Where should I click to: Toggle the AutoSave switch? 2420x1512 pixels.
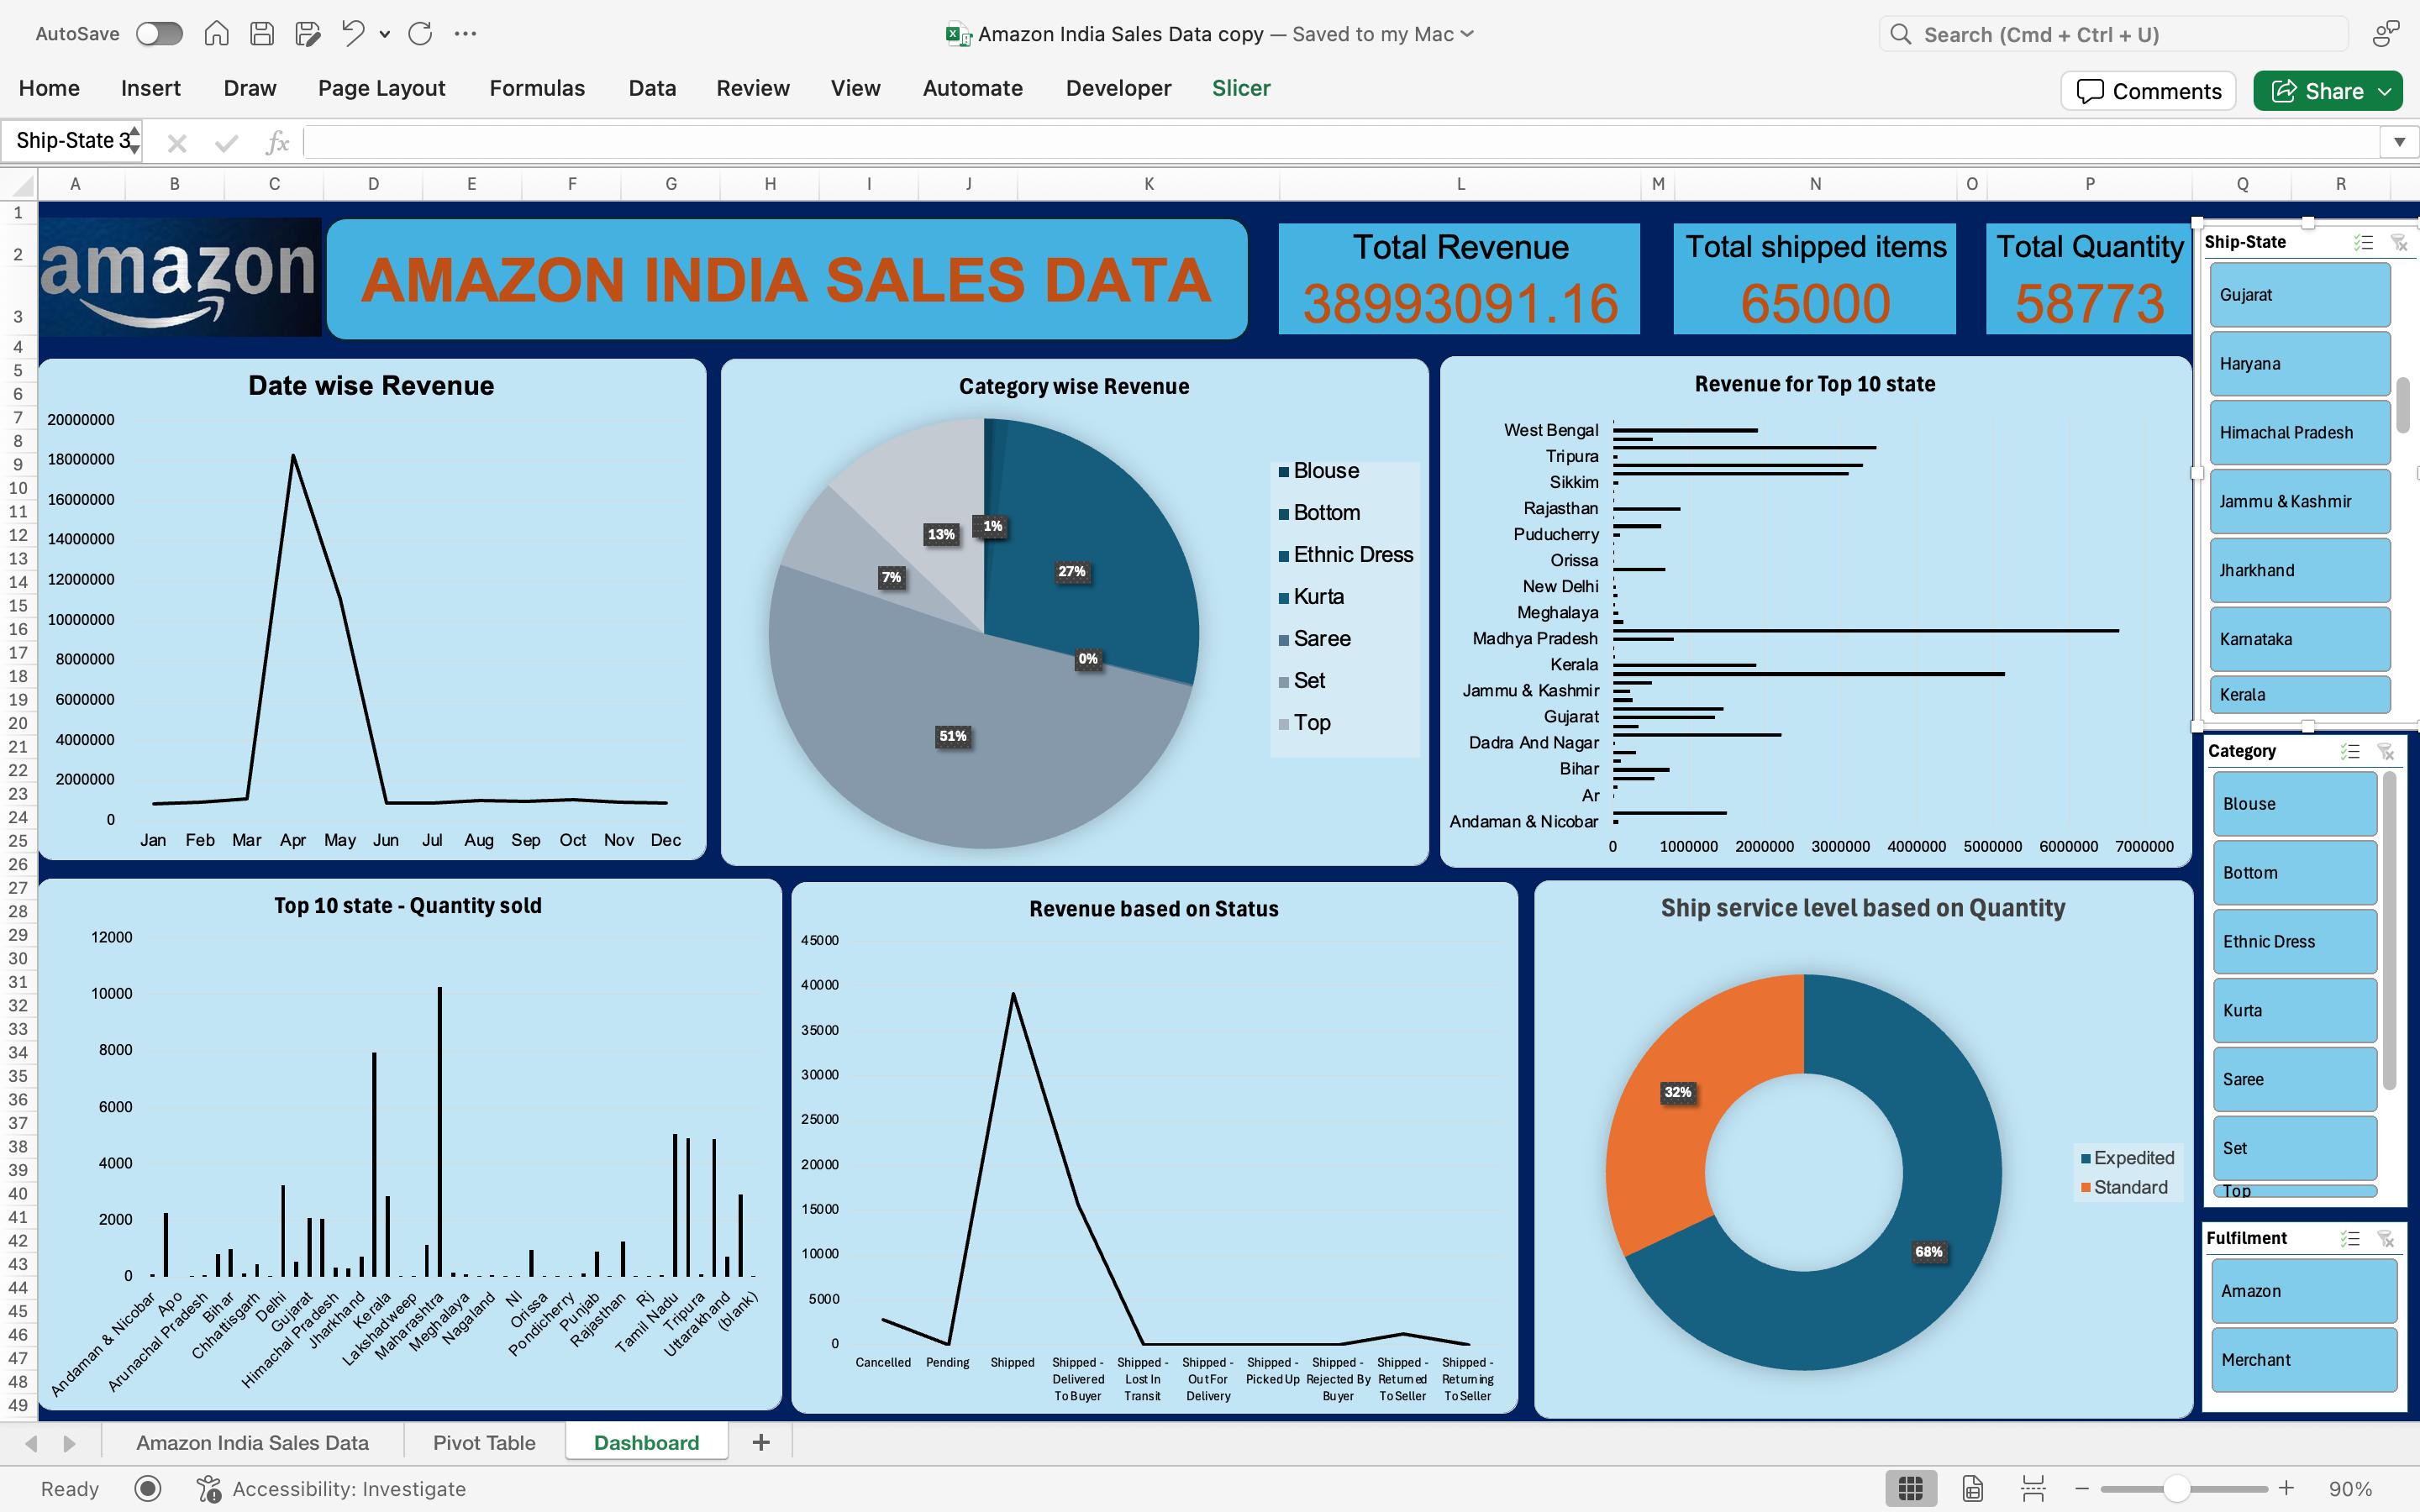tap(160, 34)
